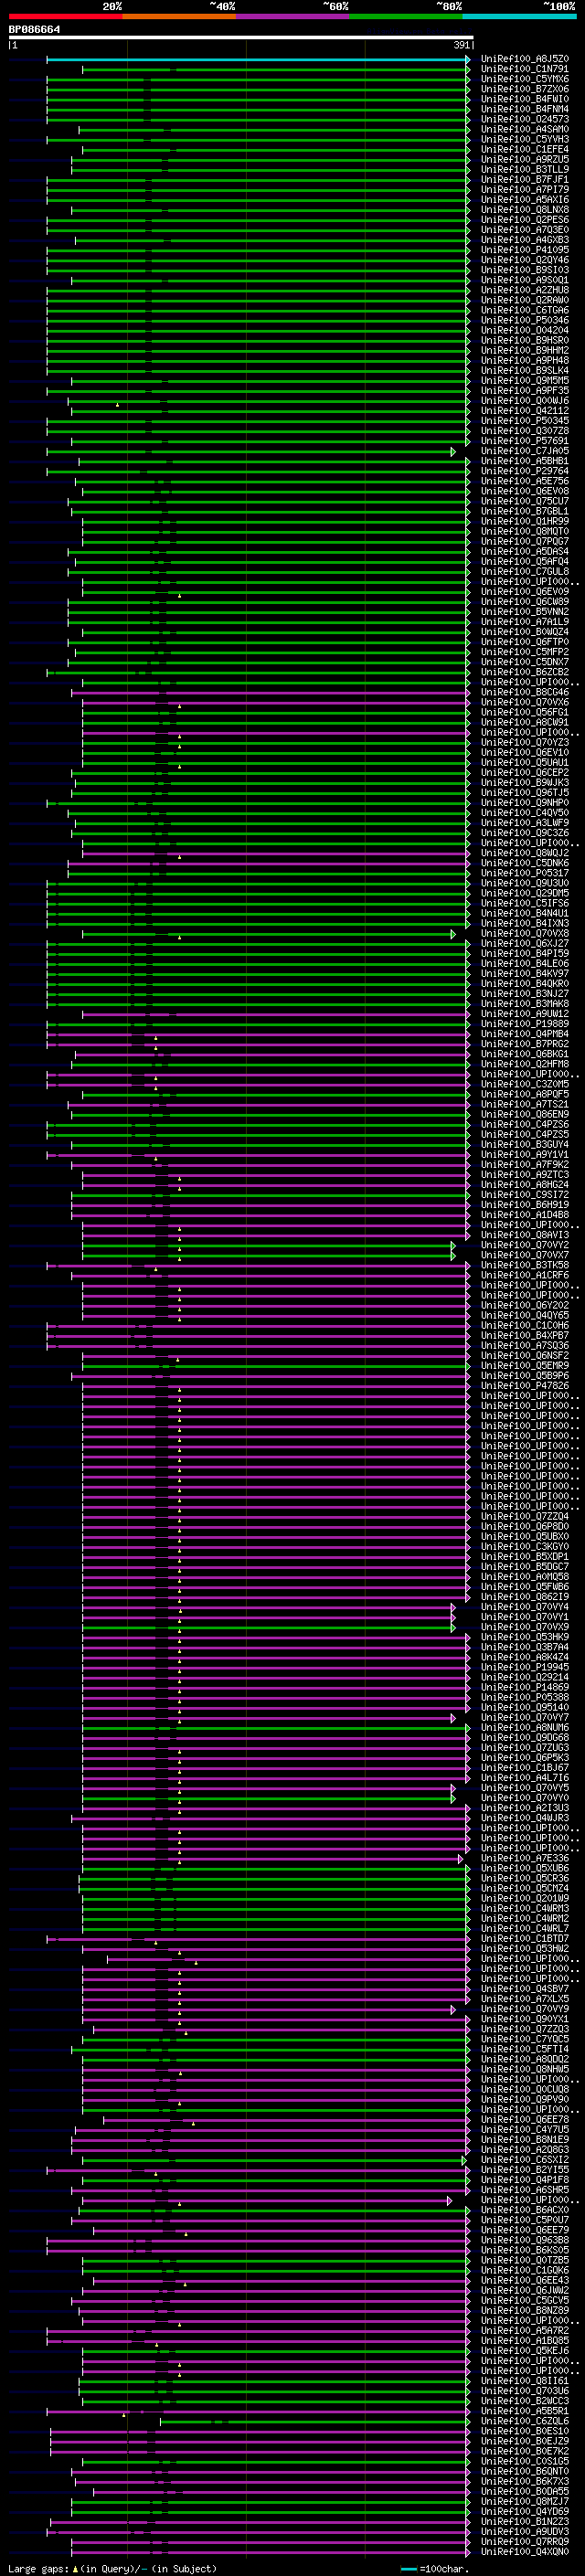Click the UniRef100_B5VNN2 label
Screen dimensions: 585x2576
click(525, 611)
